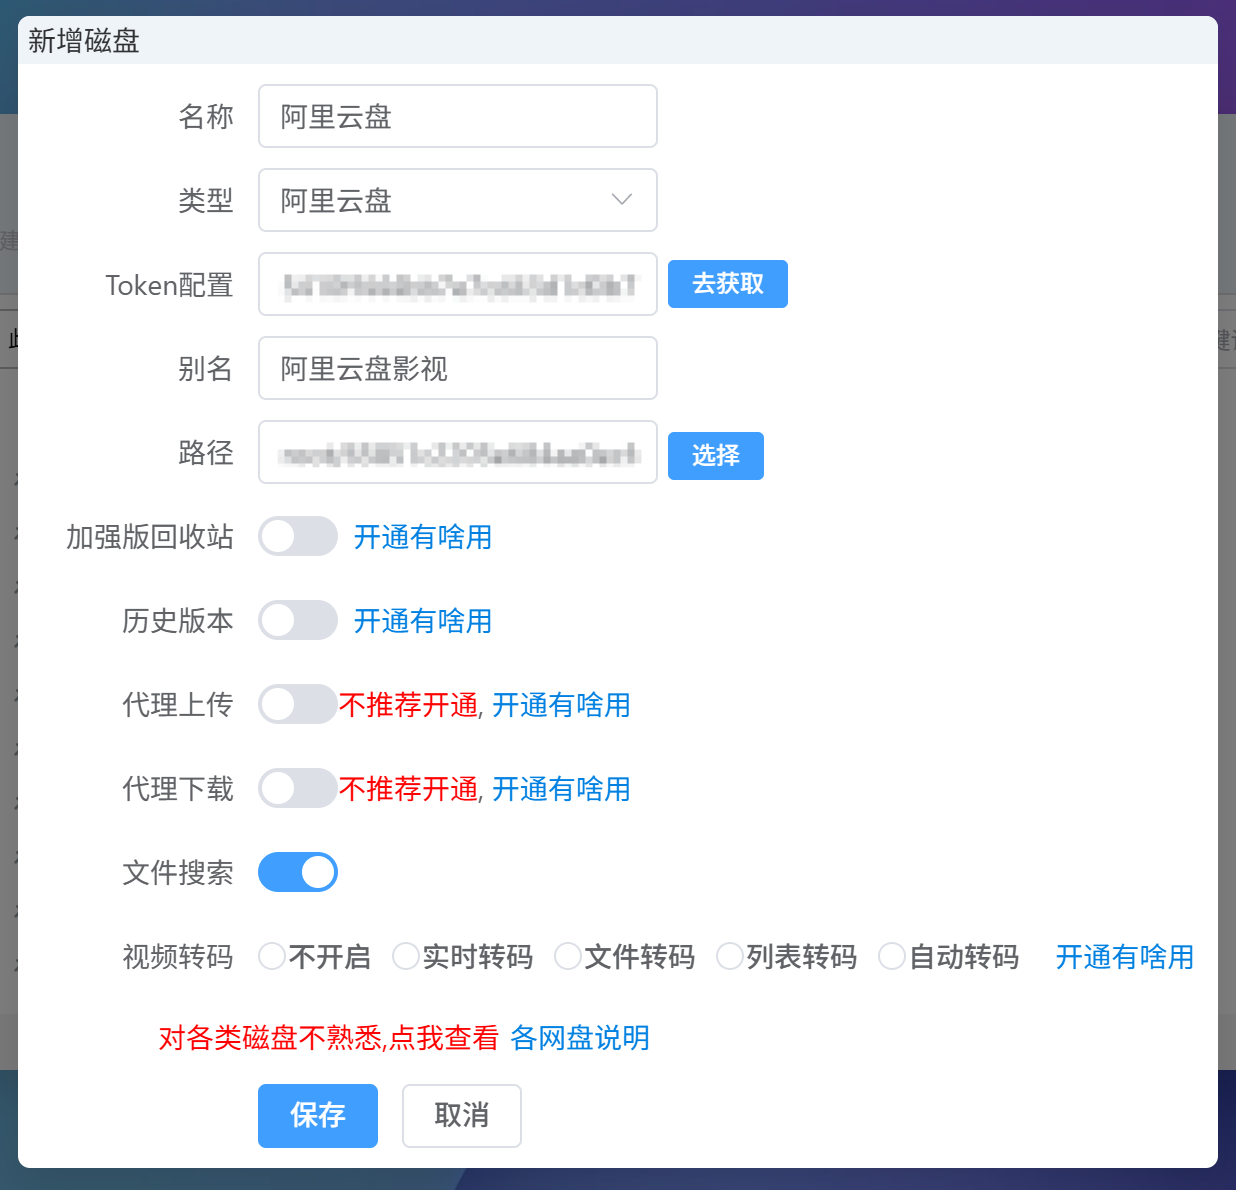Select the 自动转码 radio button
Viewport: 1236px width, 1190px height.
[891, 956]
